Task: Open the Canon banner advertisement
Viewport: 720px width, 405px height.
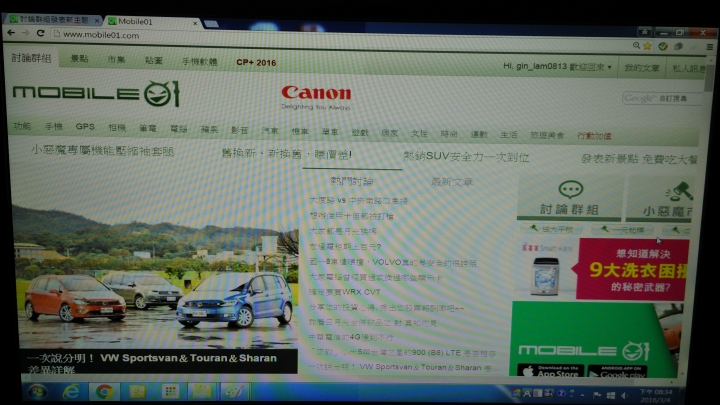Action: pos(316,97)
